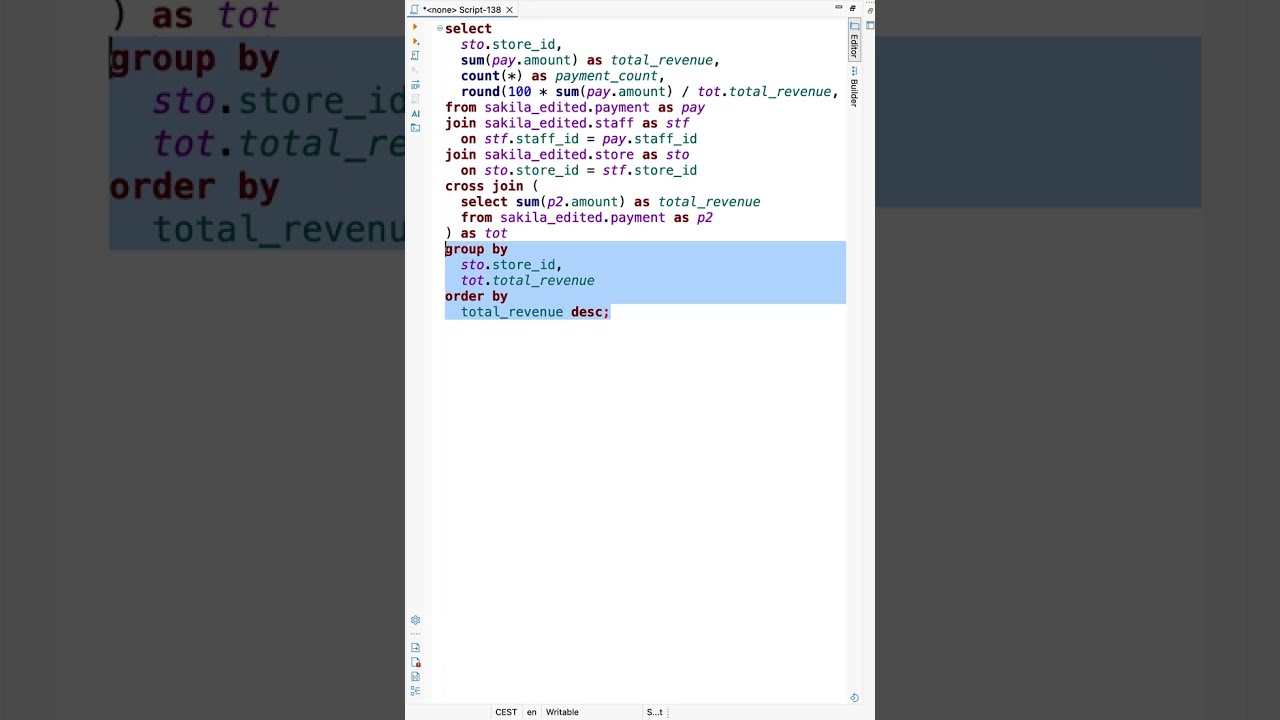The image size is (1280, 720).
Task: Minimize the editor area
Action: click(x=838, y=8)
